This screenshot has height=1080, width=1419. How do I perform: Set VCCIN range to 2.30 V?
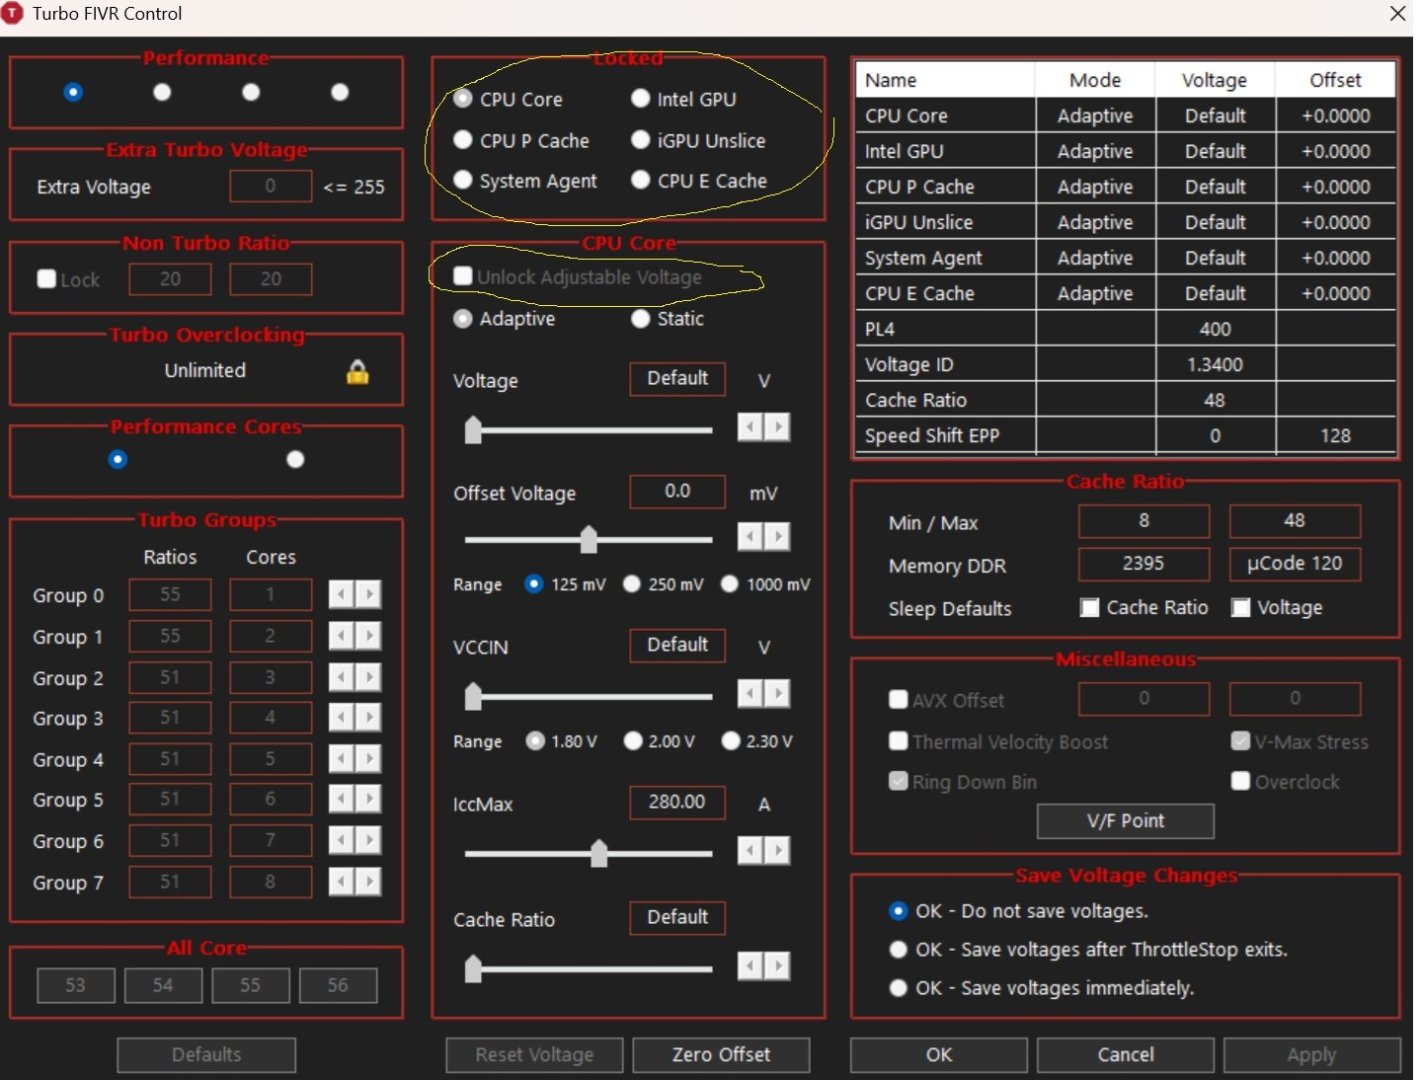[x=730, y=741]
